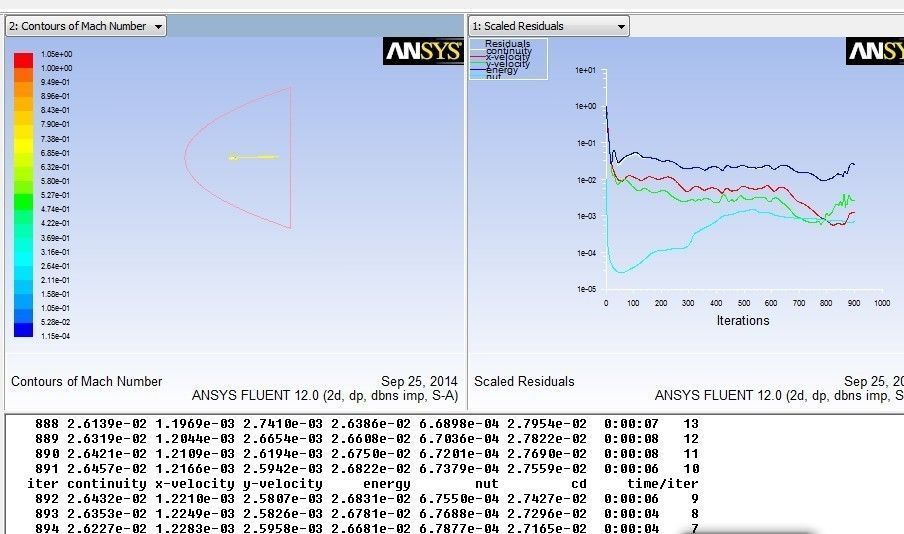Open the Contours of Mach Number window dropdown
The width and height of the screenshot is (904, 534).
(x=86, y=26)
